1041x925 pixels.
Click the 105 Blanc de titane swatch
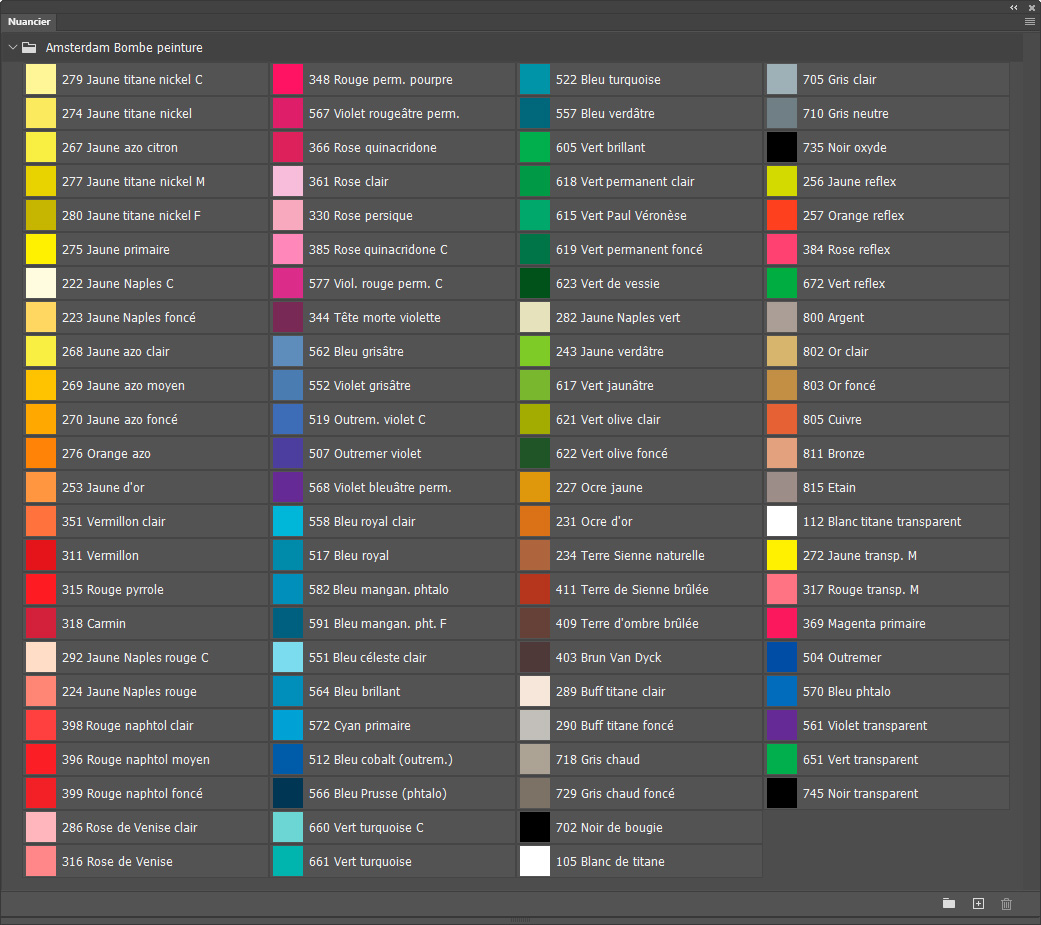pyautogui.click(x=640, y=861)
